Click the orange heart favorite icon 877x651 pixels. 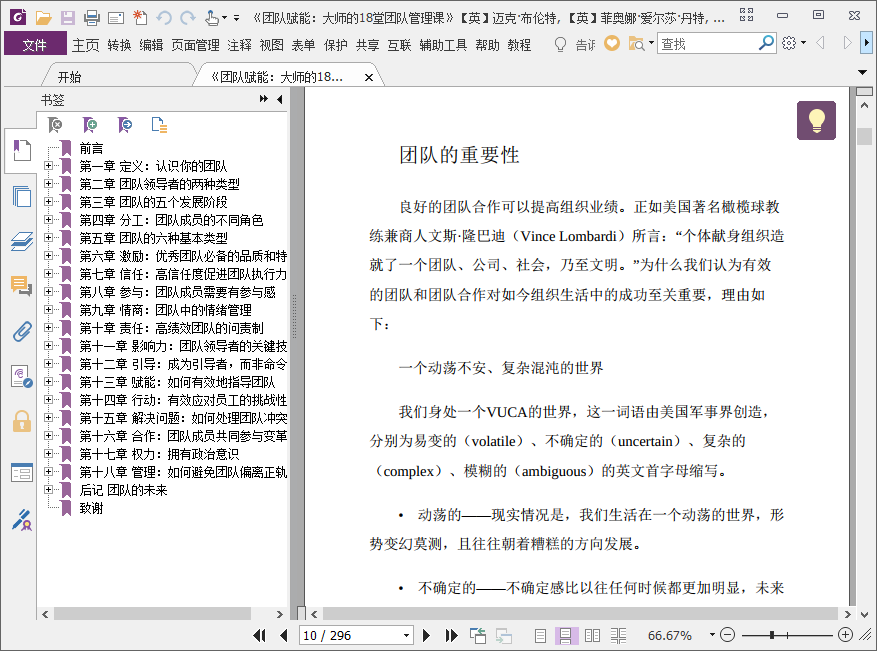(x=612, y=43)
